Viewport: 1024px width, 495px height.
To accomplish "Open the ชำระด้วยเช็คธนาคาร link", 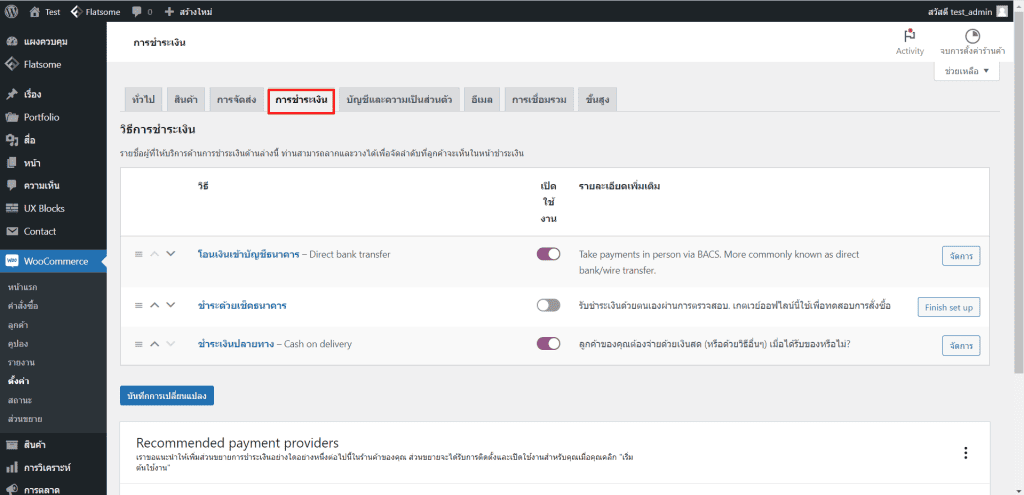I will click(x=242, y=306).
